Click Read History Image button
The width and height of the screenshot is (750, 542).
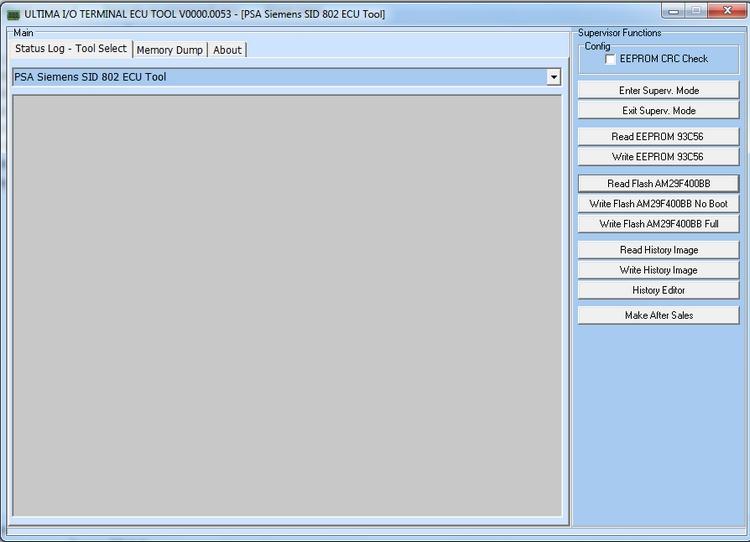coord(659,250)
